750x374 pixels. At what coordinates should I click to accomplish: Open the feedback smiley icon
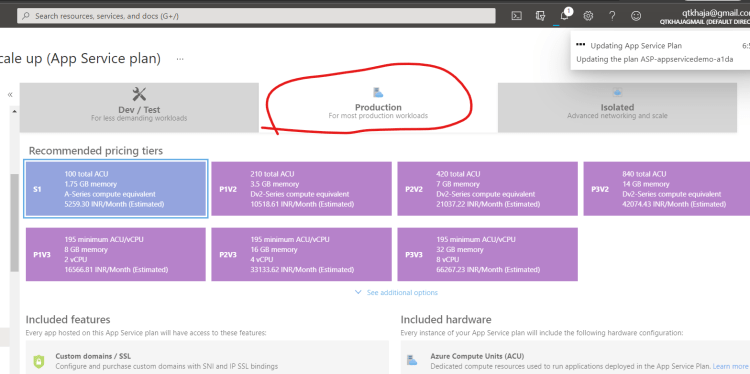pyautogui.click(x=636, y=16)
